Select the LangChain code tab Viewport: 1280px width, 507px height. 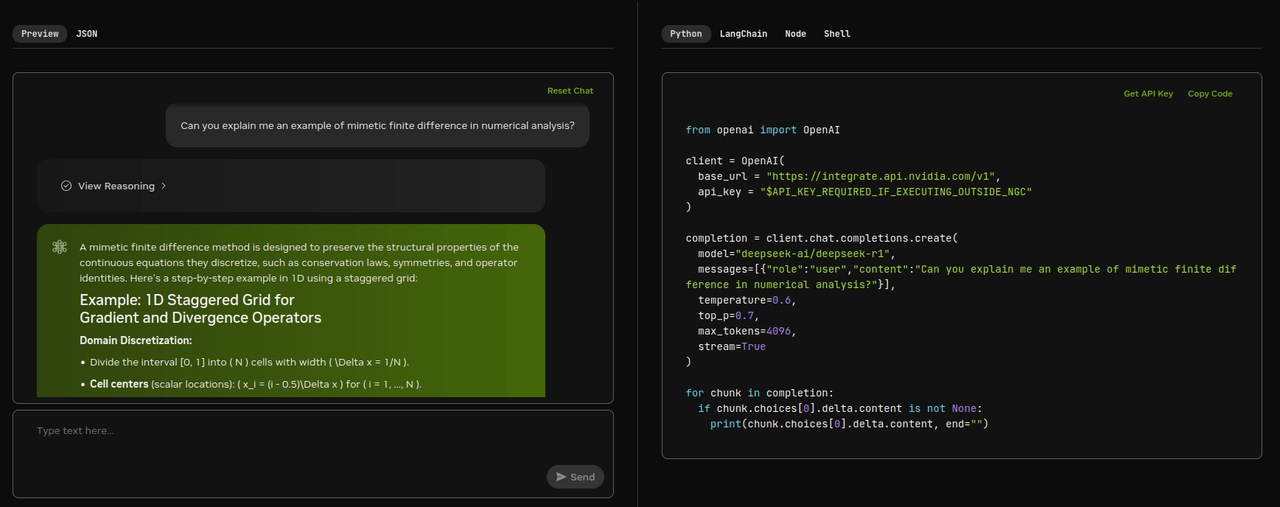click(x=743, y=34)
